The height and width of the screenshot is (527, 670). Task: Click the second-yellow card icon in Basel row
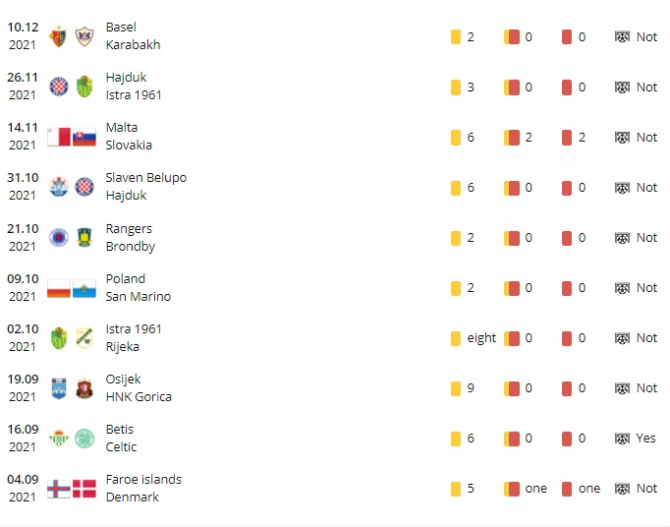(x=512, y=37)
